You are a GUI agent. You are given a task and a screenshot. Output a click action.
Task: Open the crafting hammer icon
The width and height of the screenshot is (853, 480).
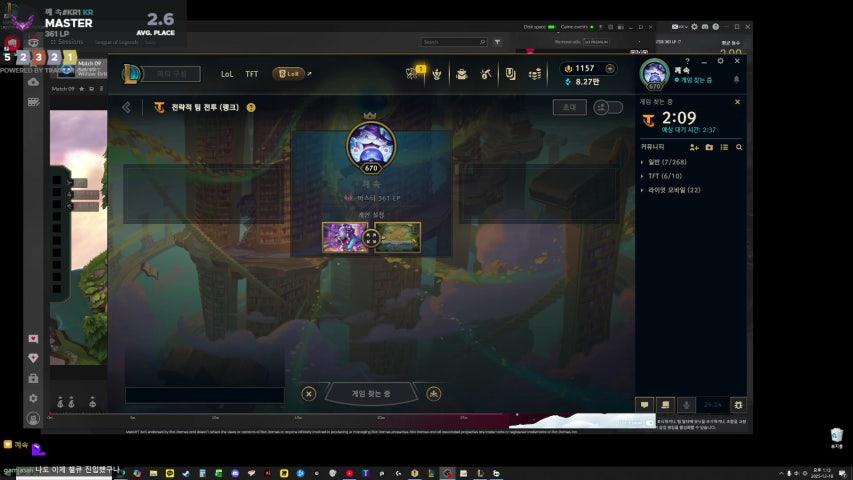click(x=486, y=74)
